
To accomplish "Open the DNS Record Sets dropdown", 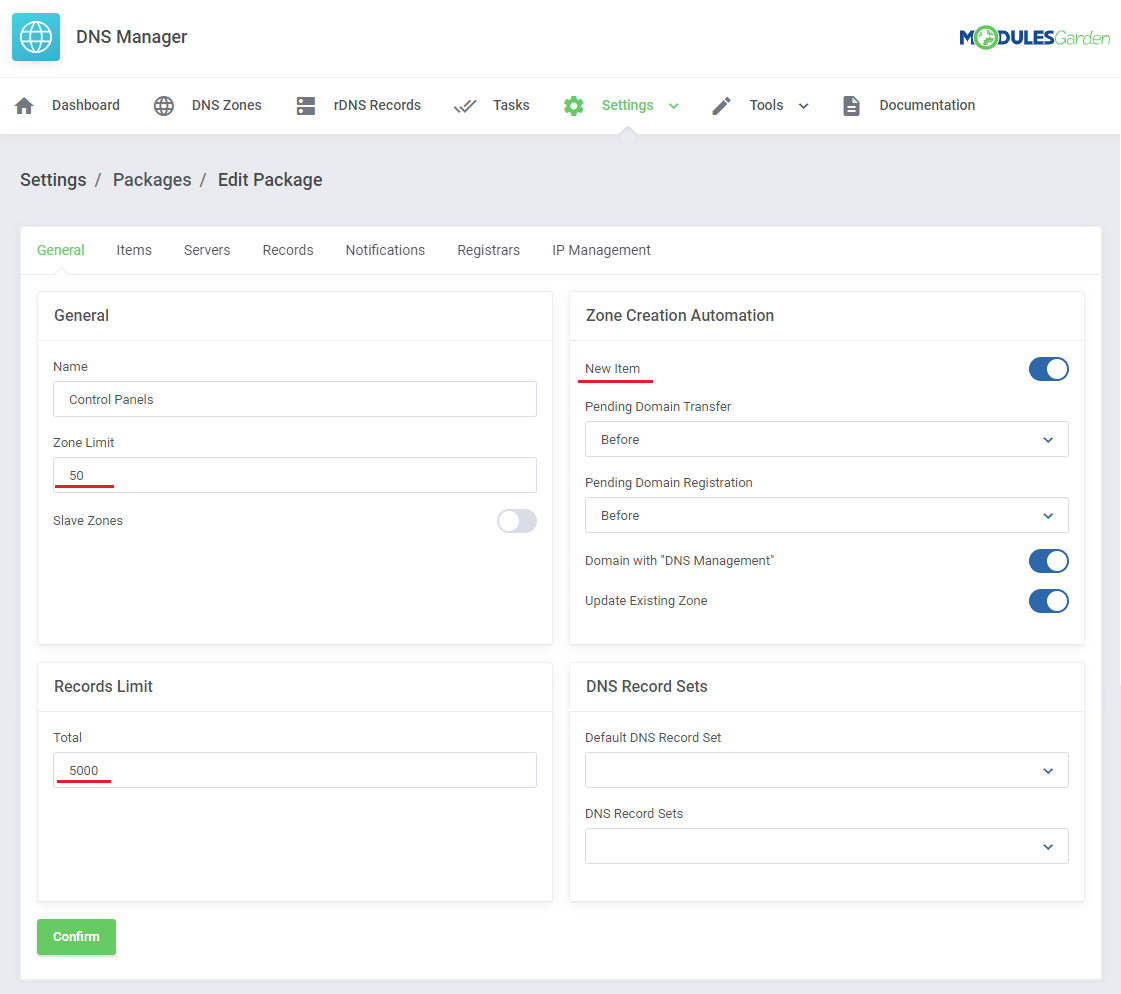I will tap(826, 846).
